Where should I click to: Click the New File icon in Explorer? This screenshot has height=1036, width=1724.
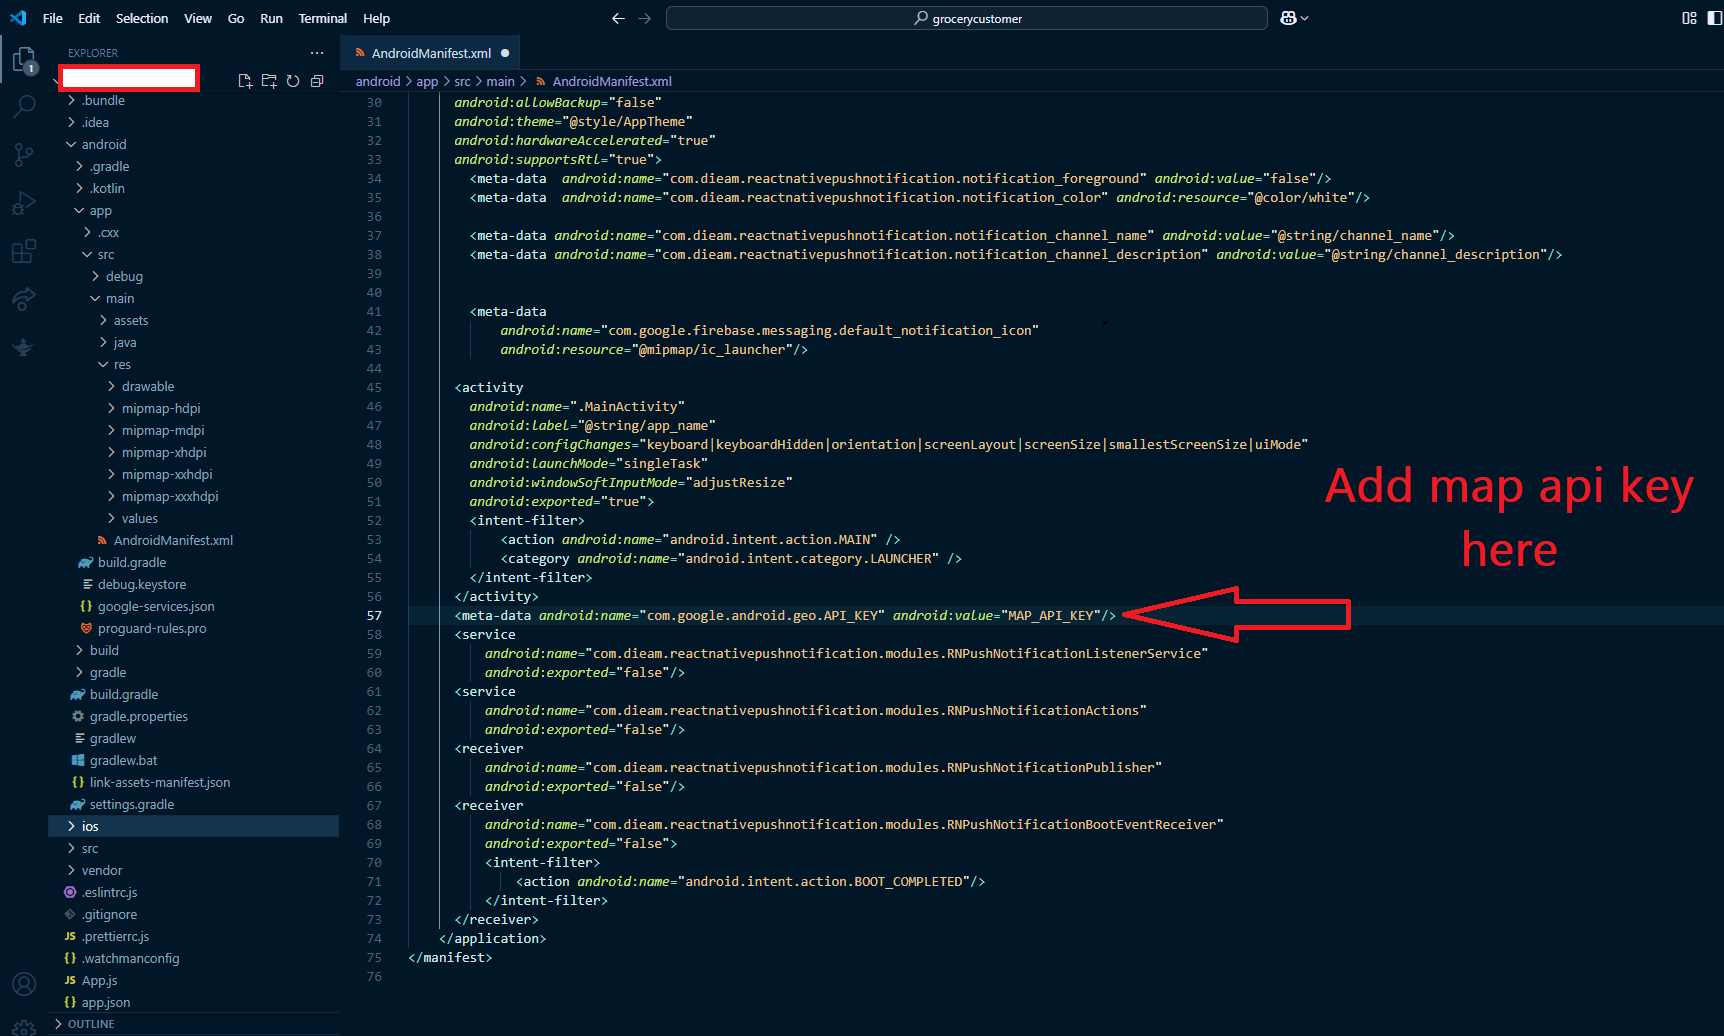coord(245,81)
